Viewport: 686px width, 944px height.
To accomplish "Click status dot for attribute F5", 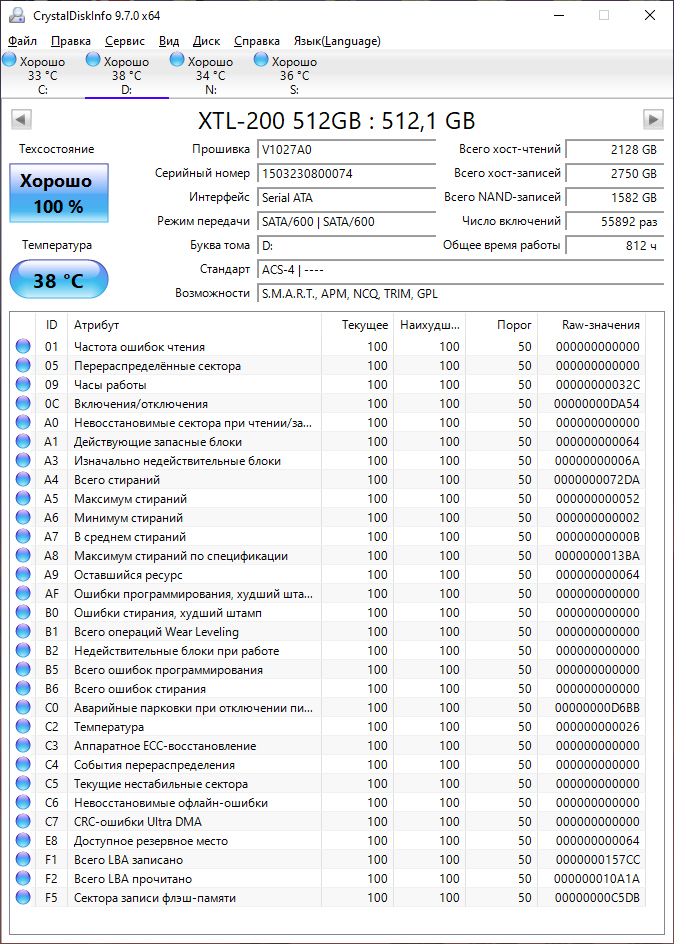I will [23, 898].
